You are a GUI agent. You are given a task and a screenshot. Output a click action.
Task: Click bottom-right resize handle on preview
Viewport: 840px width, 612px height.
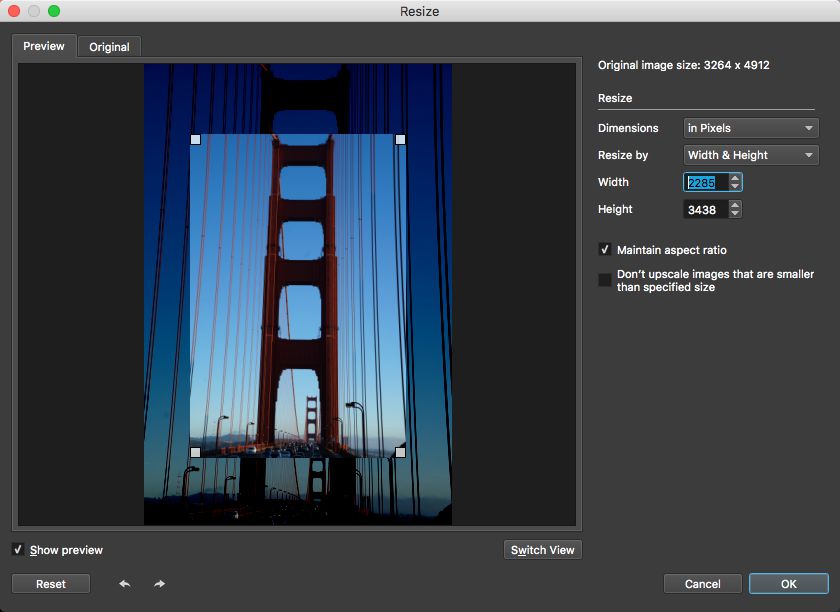coord(400,452)
